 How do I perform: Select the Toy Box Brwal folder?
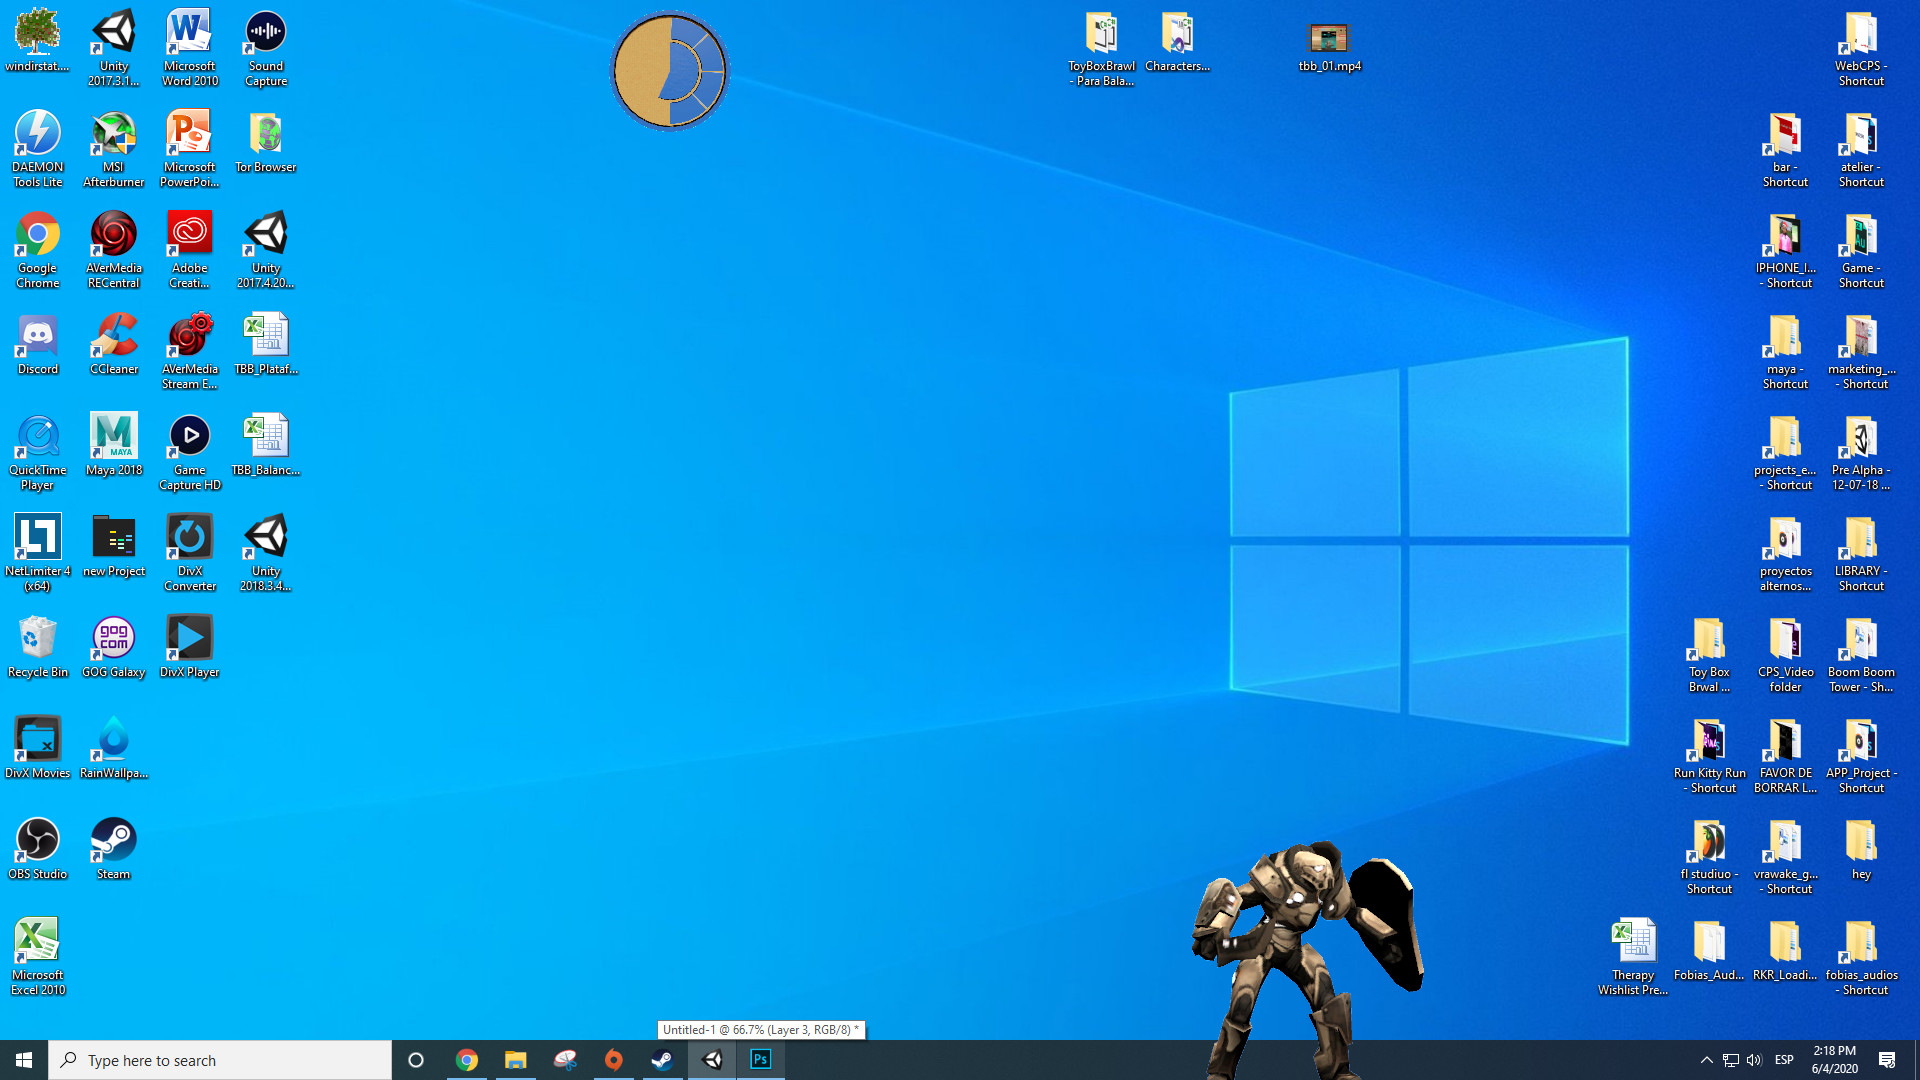pyautogui.click(x=1709, y=653)
